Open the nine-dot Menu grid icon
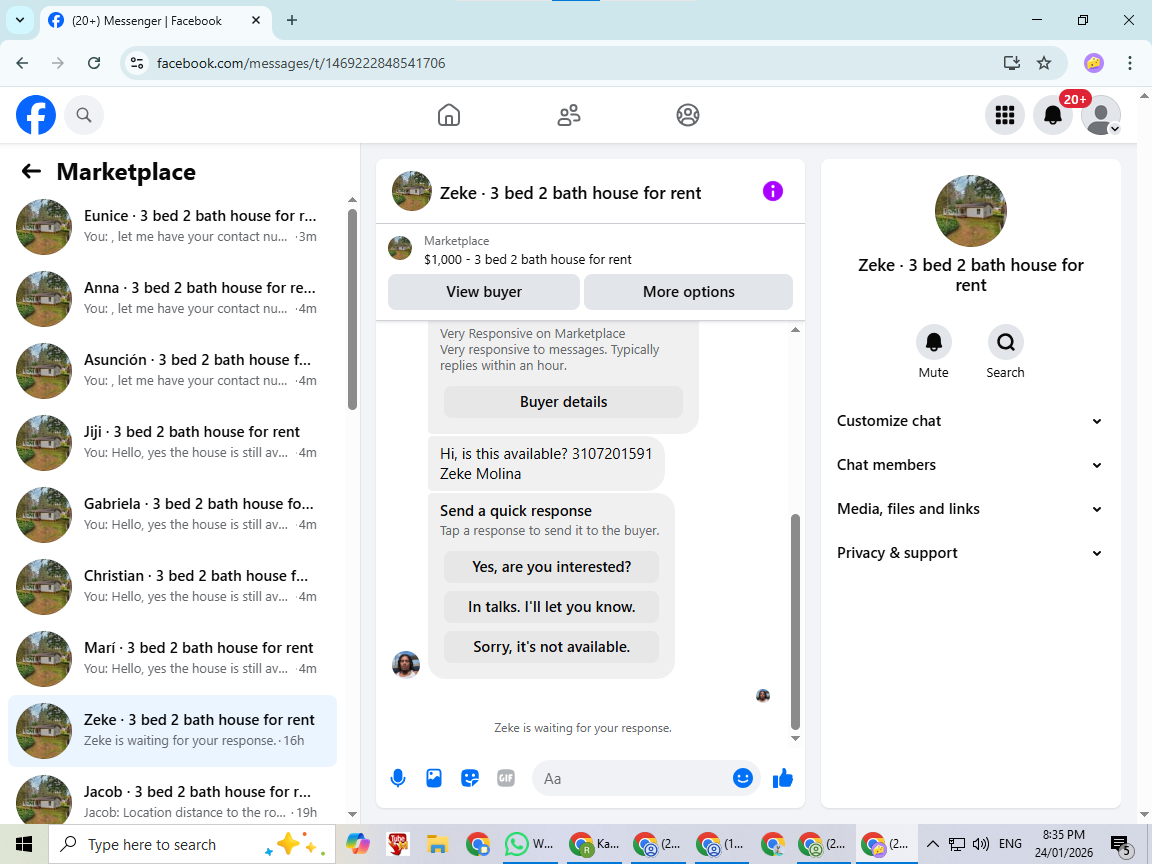Screen dimensions: 1152x864 coord(1004,115)
